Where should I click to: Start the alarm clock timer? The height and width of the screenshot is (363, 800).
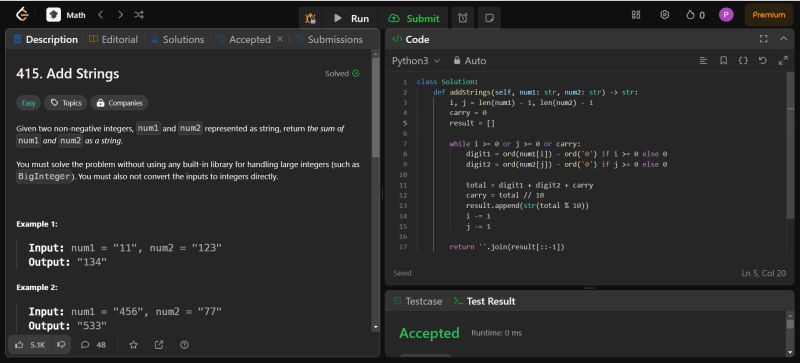tap(463, 18)
